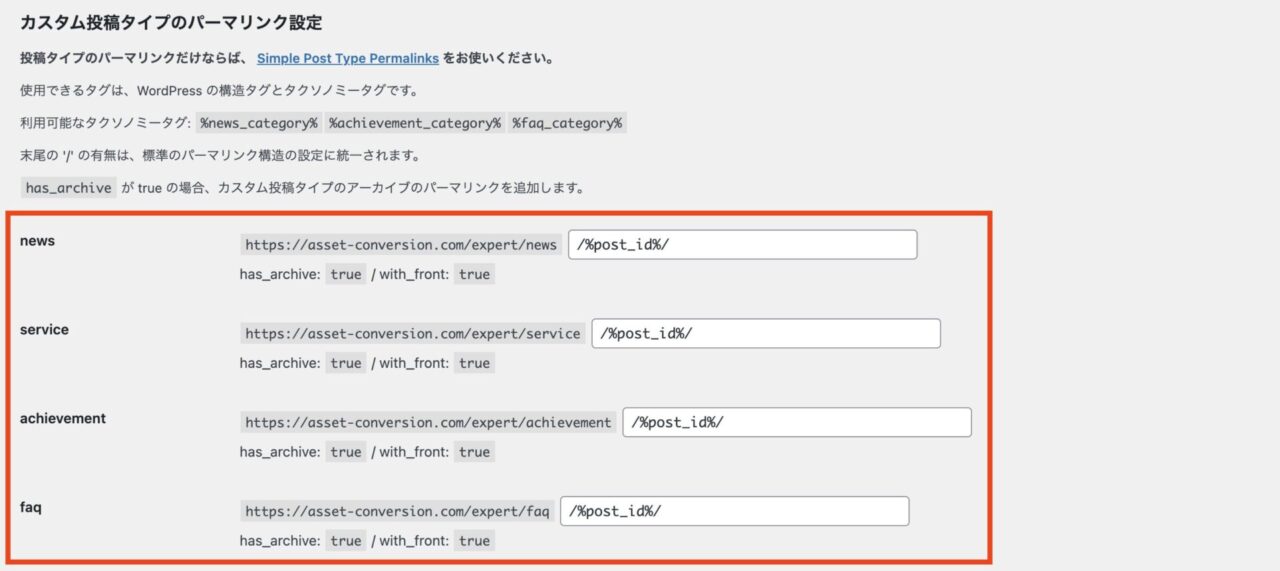1280x571 pixels.
Task: Click the expert/achievement base URL text
Action: (428, 423)
